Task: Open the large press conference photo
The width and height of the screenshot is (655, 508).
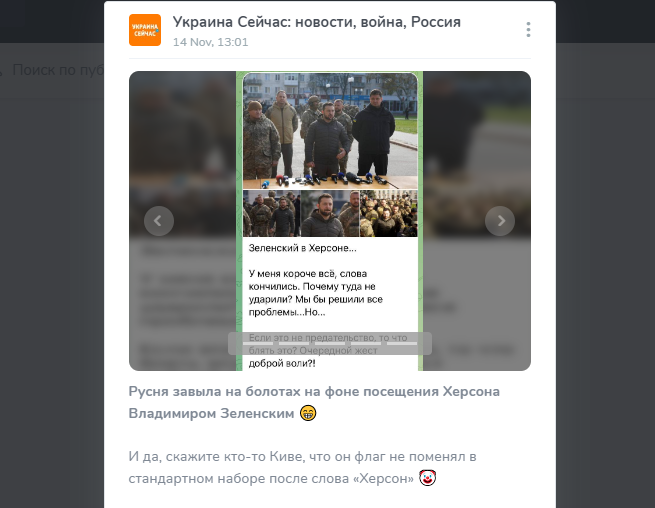Action: [330, 131]
